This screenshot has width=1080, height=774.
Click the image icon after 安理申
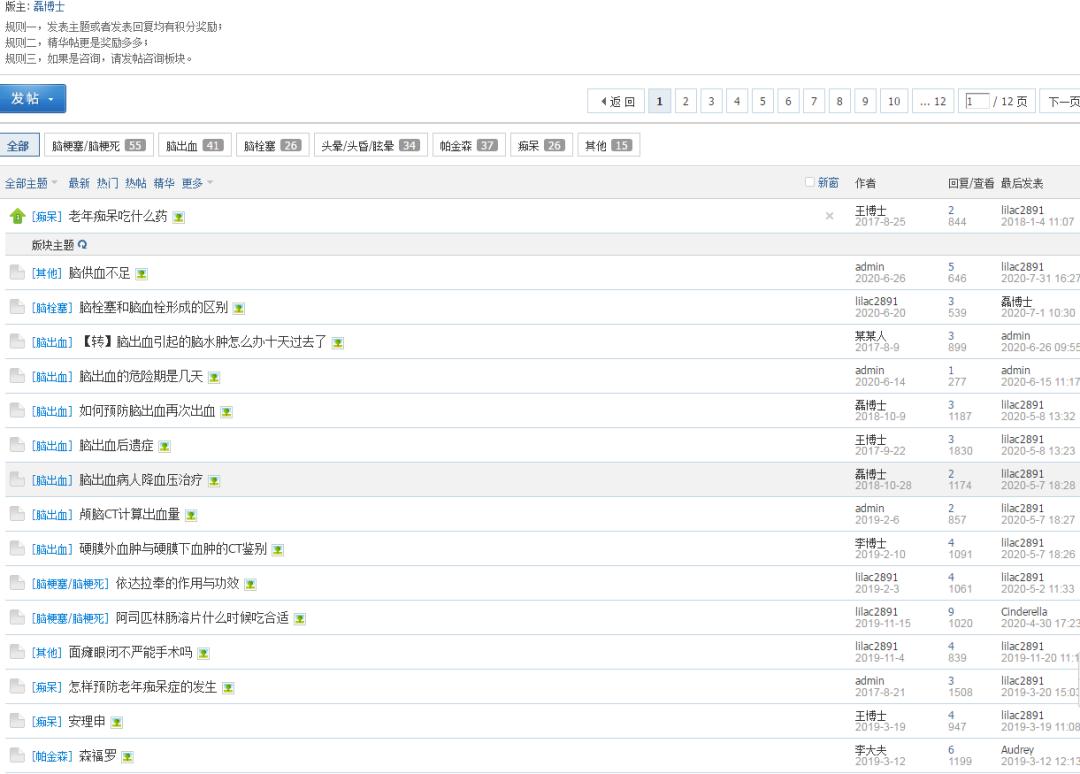click(116, 723)
